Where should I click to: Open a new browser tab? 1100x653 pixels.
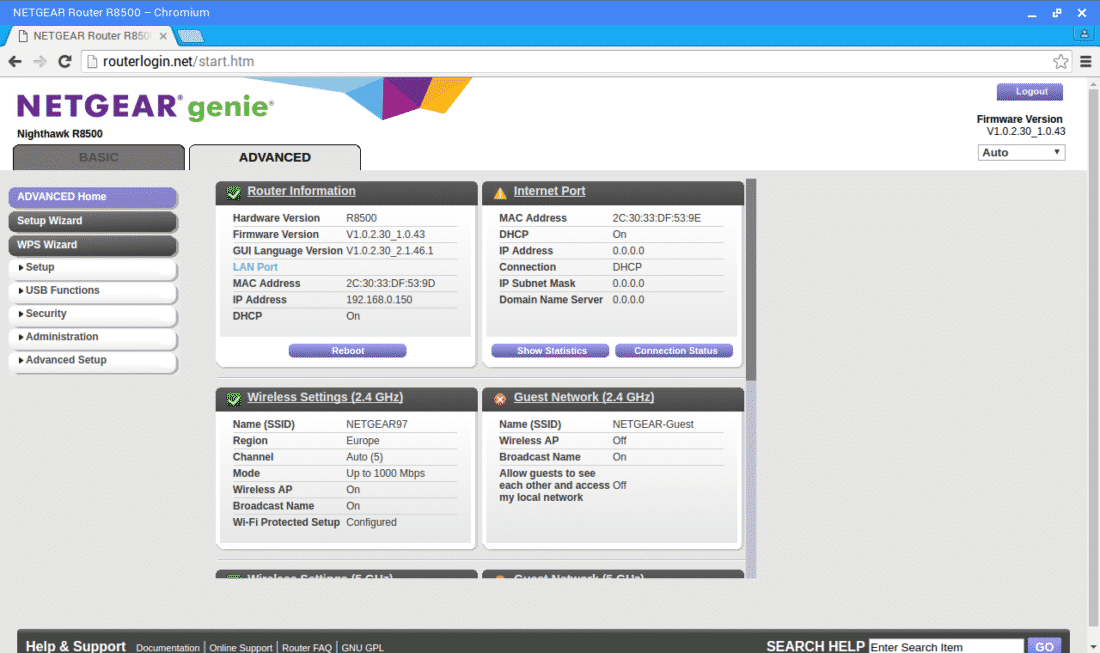point(190,36)
